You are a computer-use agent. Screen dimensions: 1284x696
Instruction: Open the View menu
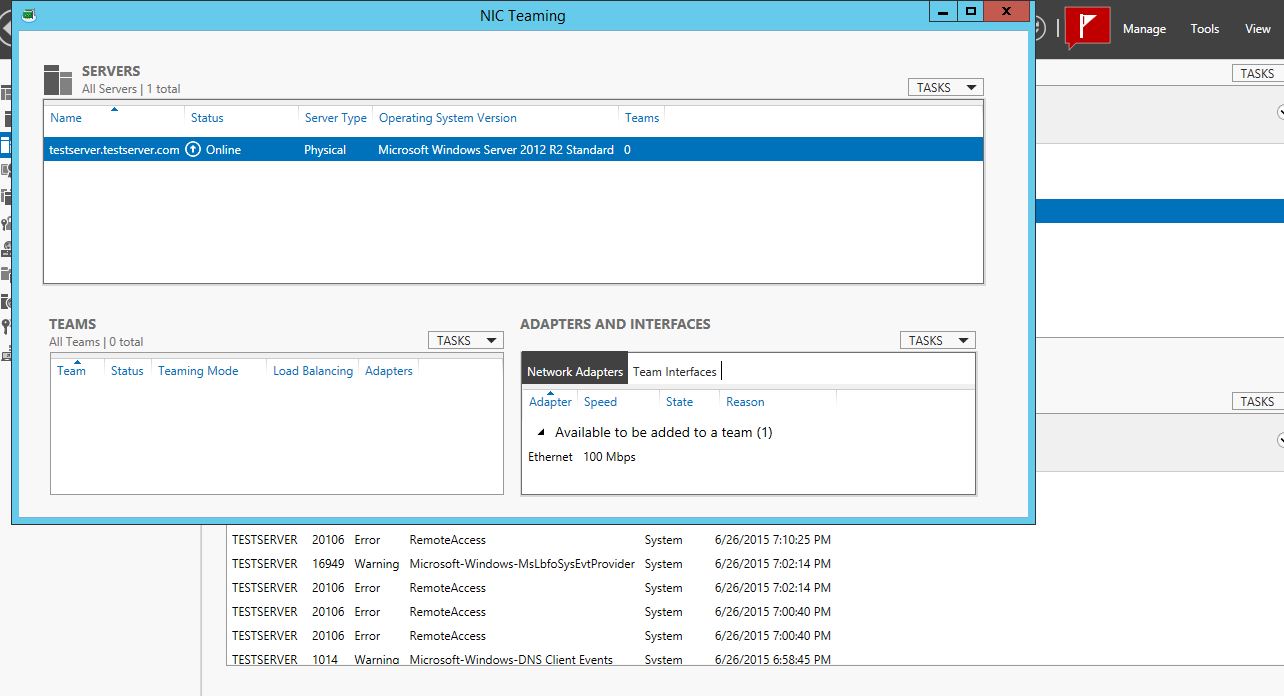1257,29
